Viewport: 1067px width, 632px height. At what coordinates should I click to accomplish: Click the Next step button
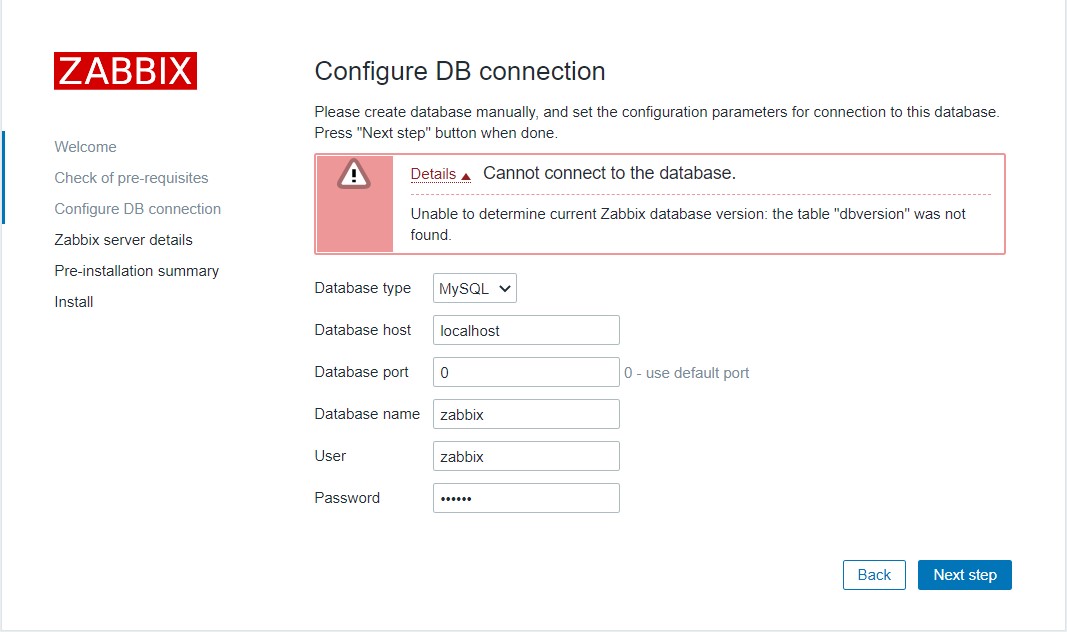pos(964,575)
